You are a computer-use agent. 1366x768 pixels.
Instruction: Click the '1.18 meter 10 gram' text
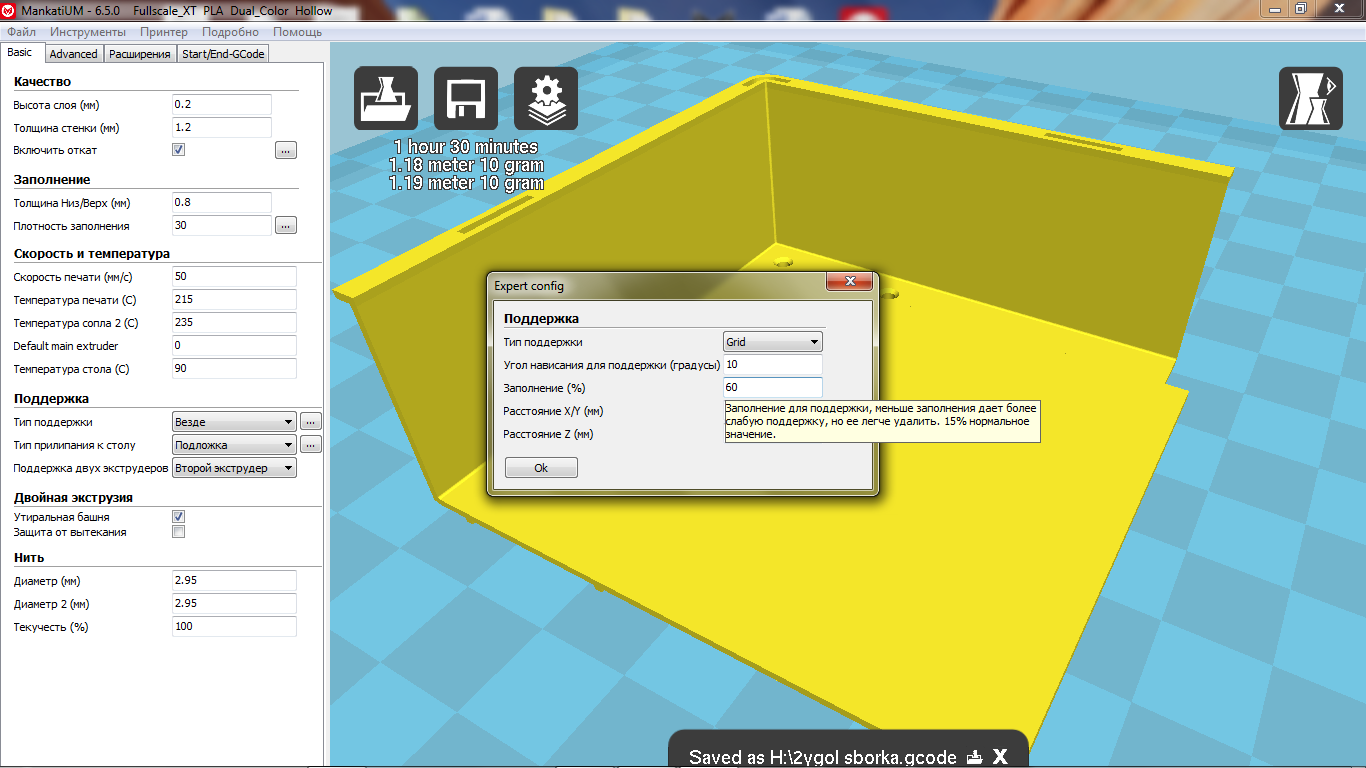466,165
